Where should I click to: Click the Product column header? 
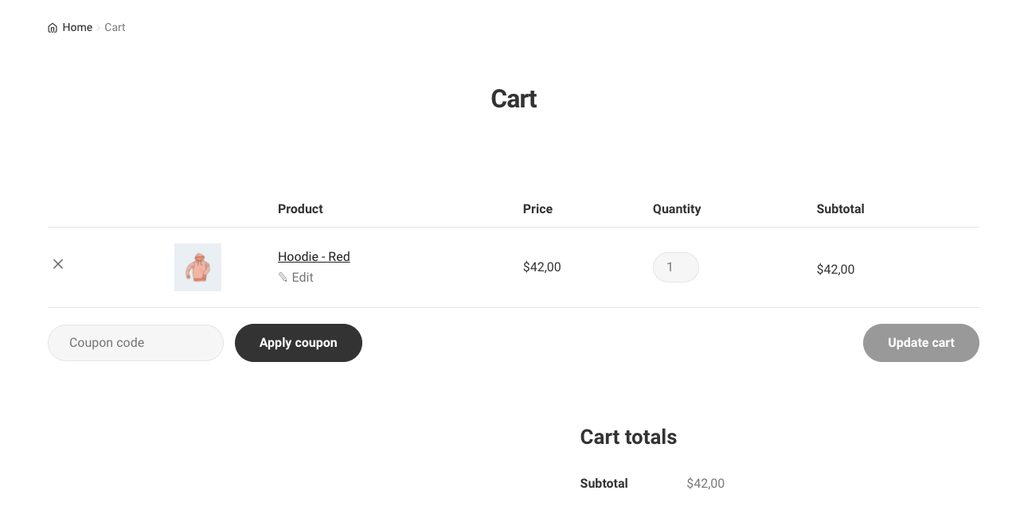coord(300,209)
